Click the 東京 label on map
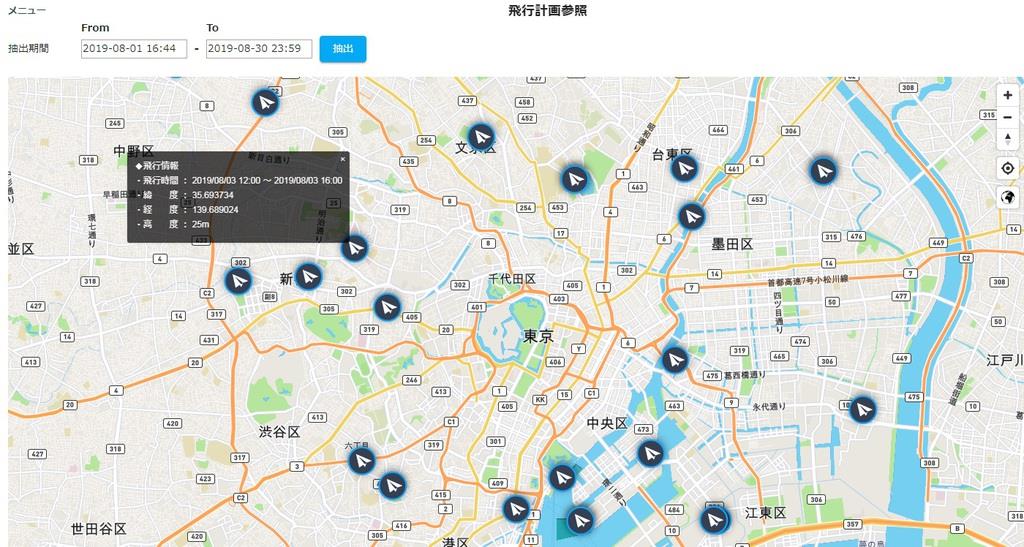This screenshot has width=1024, height=547. pyautogui.click(x=538, y=337)
